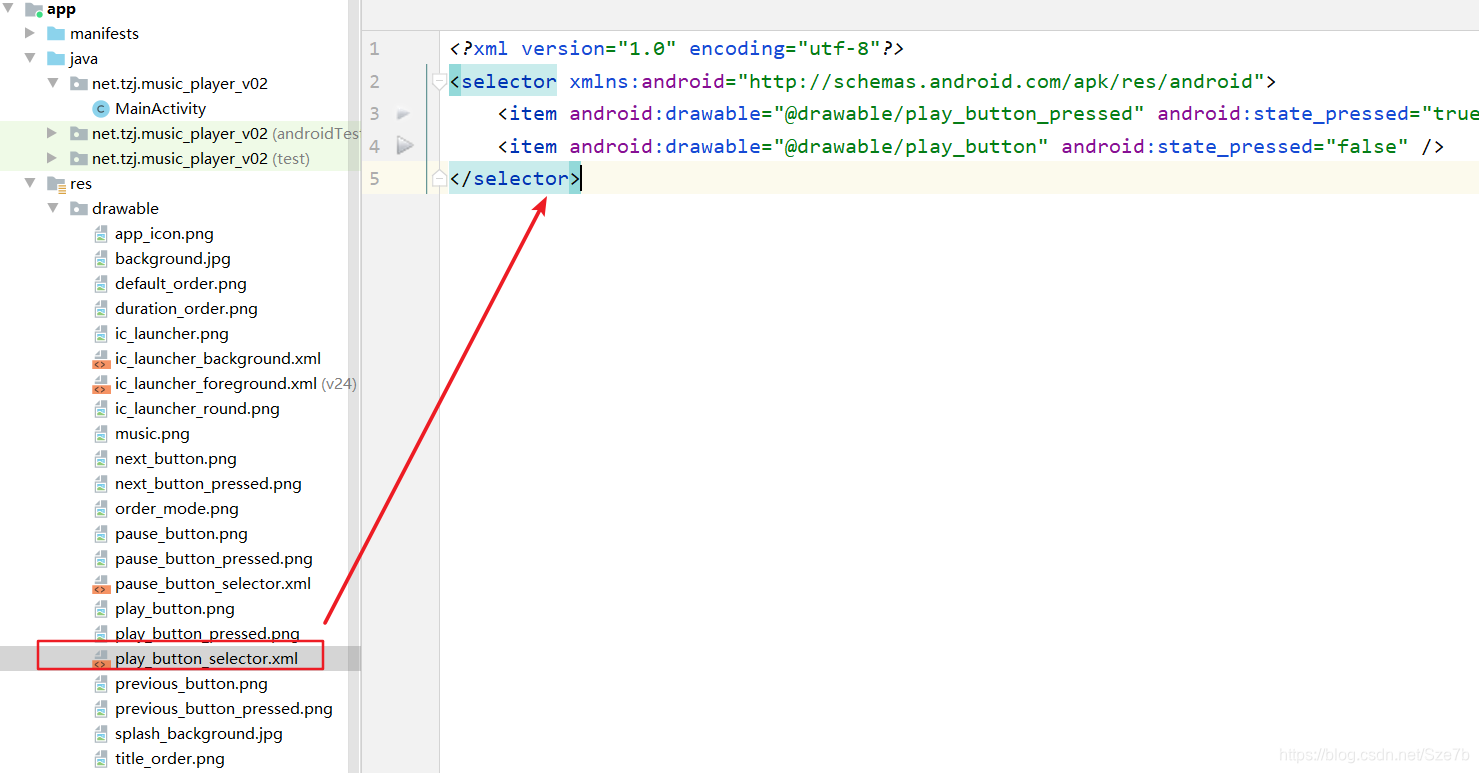The image size is (1479, 773).
Task: Select ic_launcher.png in the tree
Action: tap(171, 334)
